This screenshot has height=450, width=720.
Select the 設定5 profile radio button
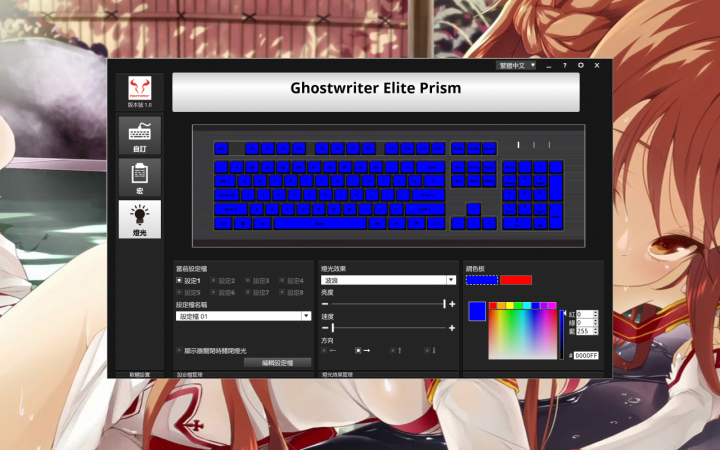(179, 292)
